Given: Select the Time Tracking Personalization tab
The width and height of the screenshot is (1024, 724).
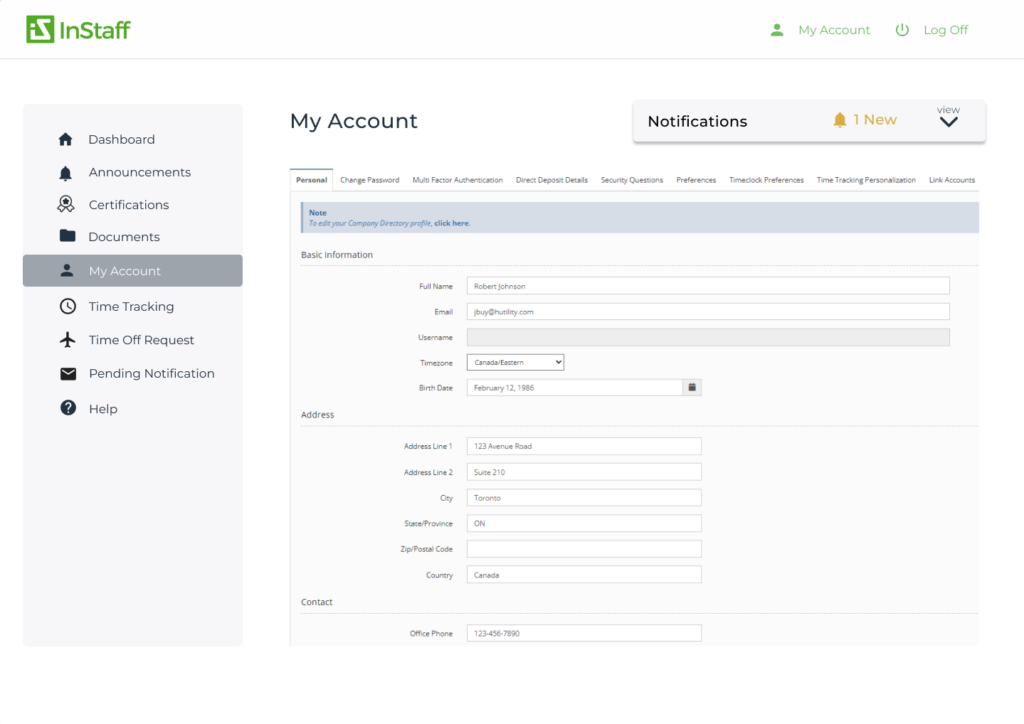Looking at the screenshot, I should tap(866, 180).
